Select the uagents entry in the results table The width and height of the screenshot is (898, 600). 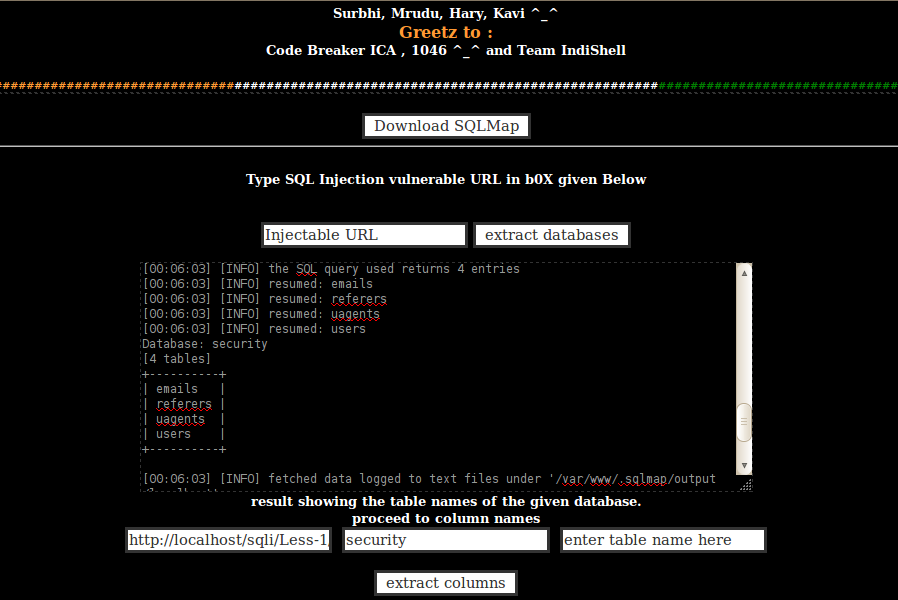point(181,418)
